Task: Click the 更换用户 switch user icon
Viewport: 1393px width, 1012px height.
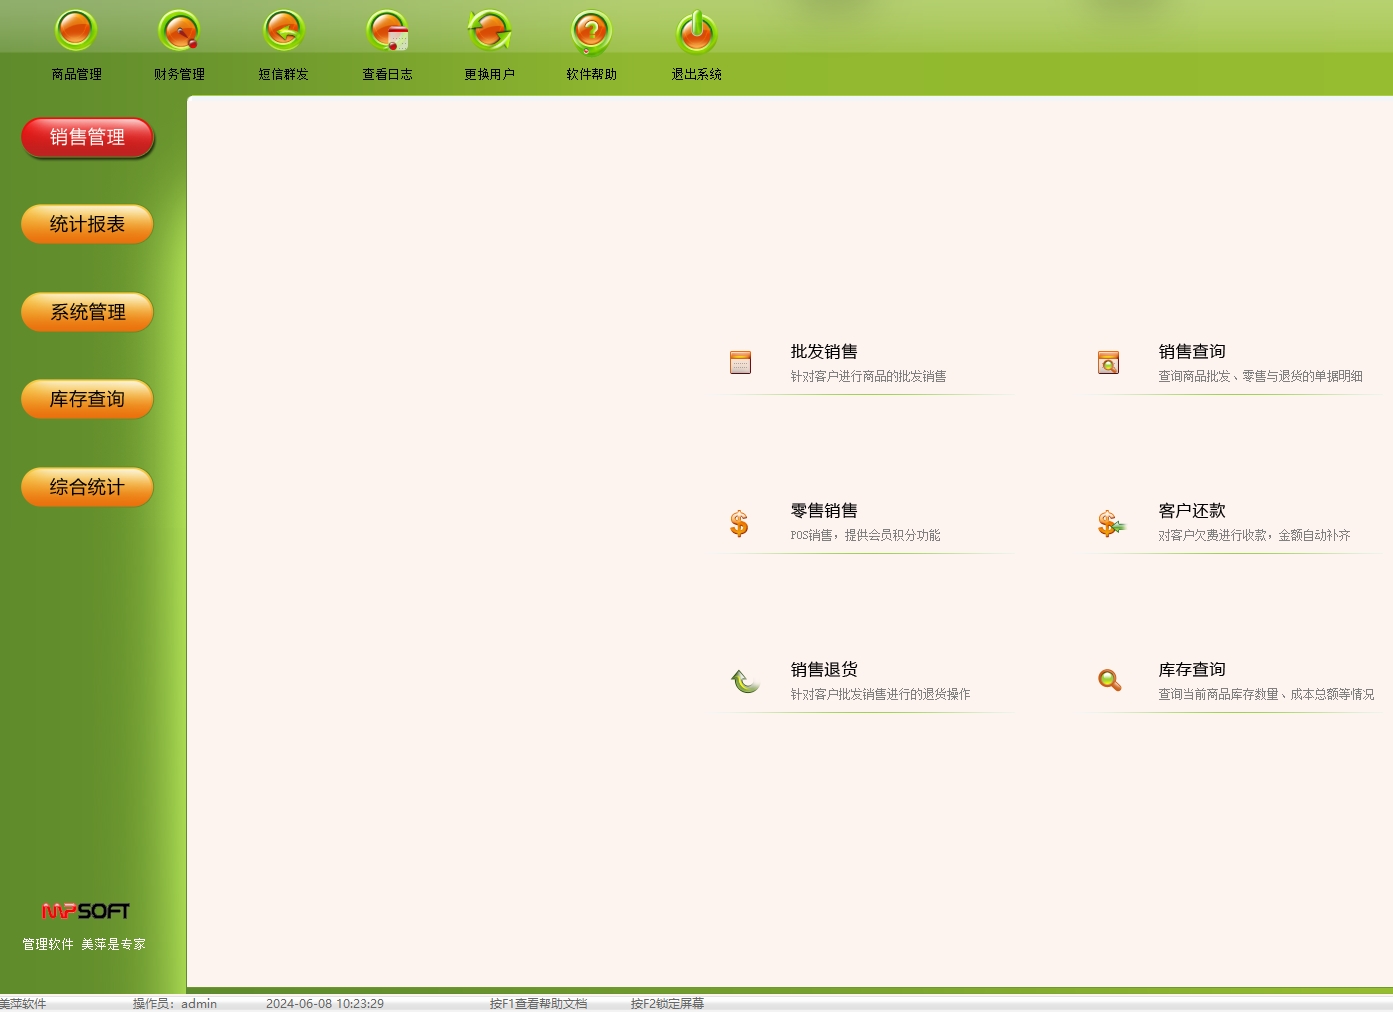Action: click(x=489, y=31)
